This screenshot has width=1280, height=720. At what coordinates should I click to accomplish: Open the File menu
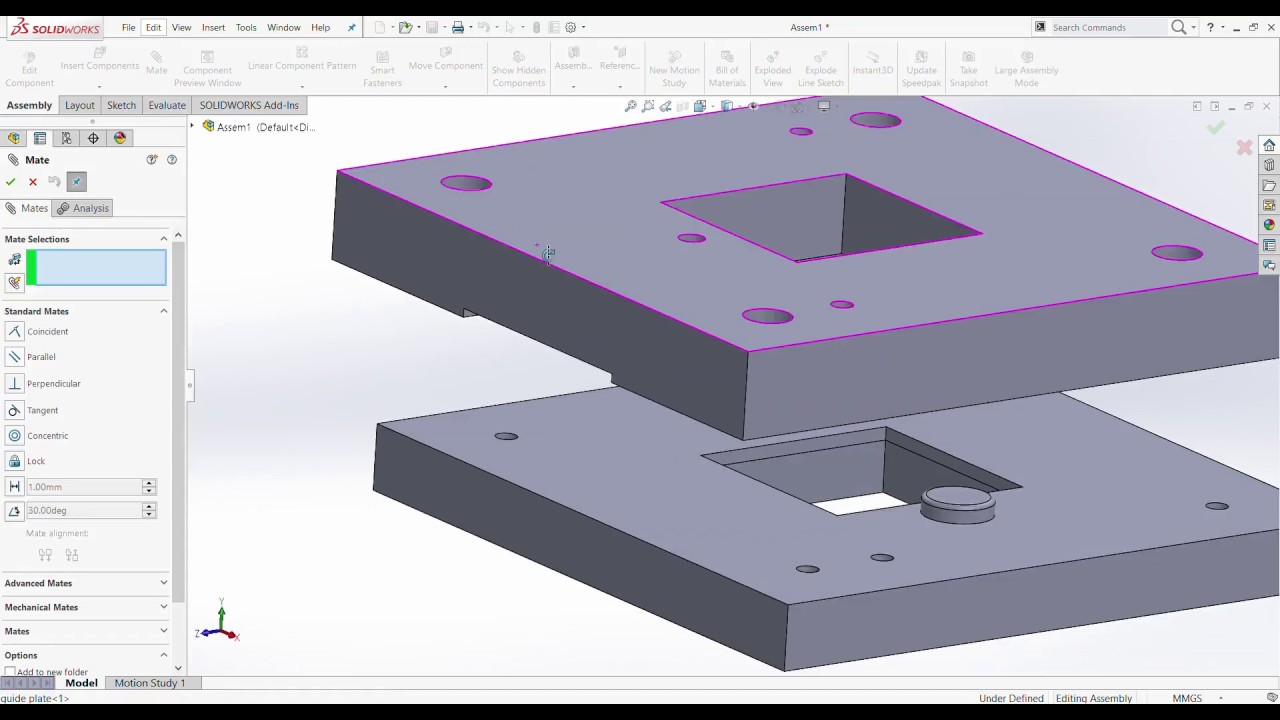click(x=129, y=28)
